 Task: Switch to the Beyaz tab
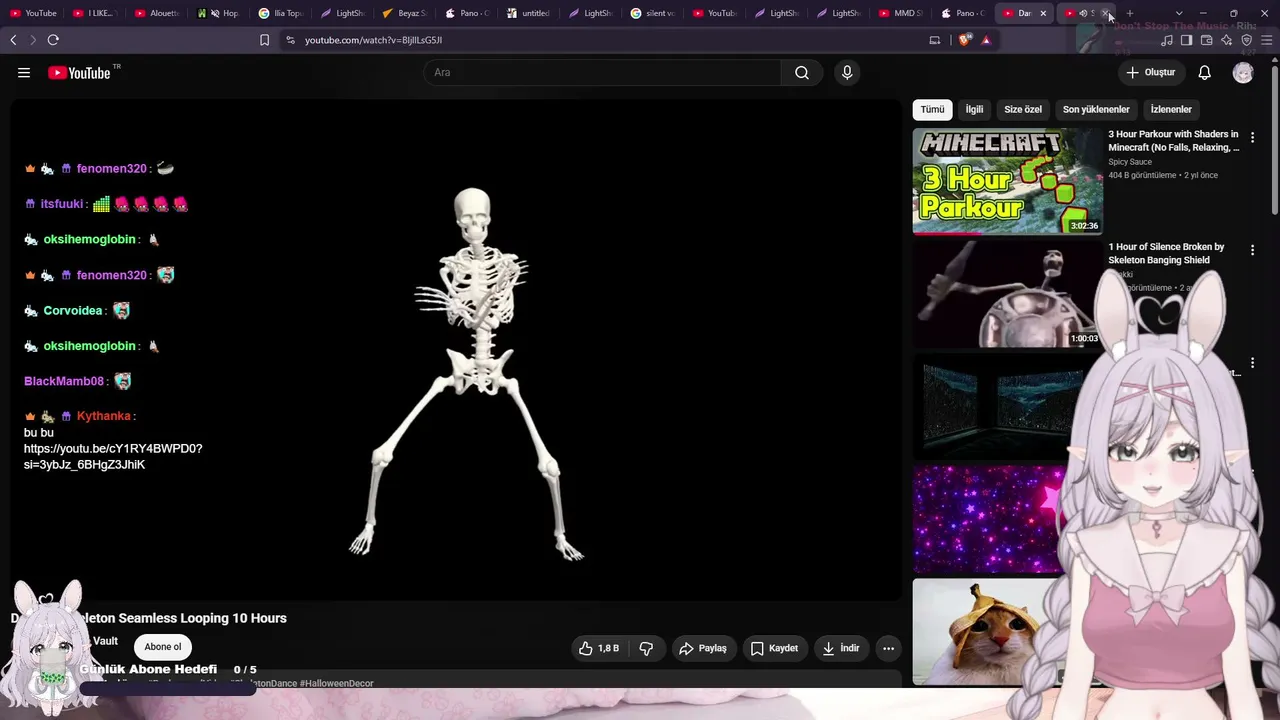(405, 13)
